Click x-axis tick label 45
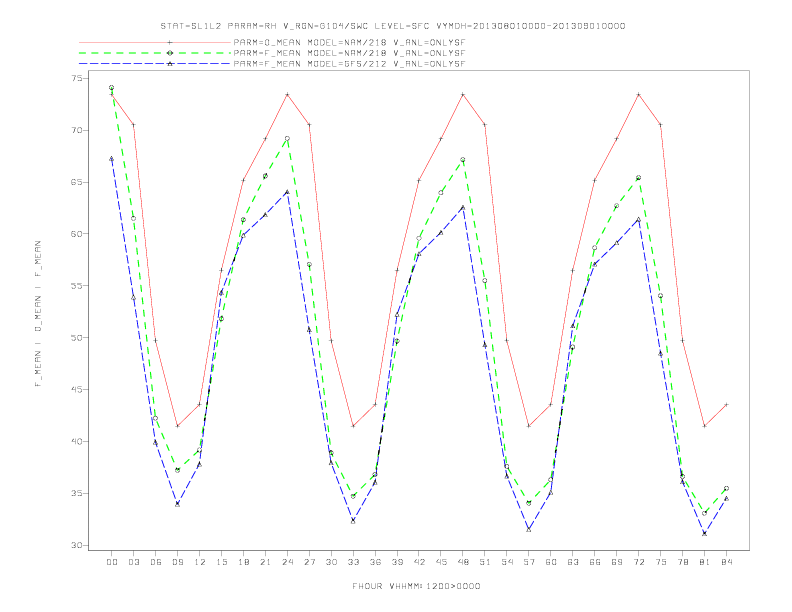This screenshot has height=612, width=792. (441, 562)
